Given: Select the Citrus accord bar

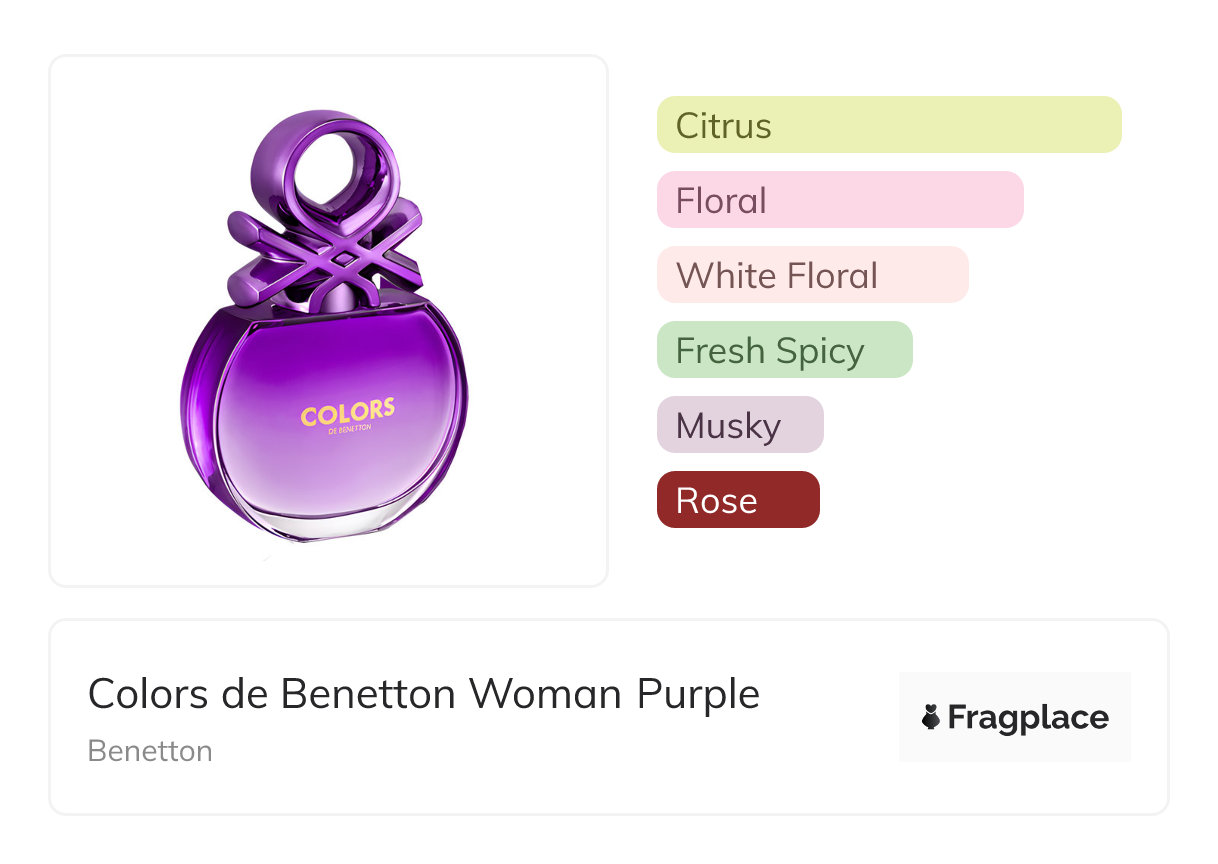Looking at the screenshot, I should click(888, 125).
